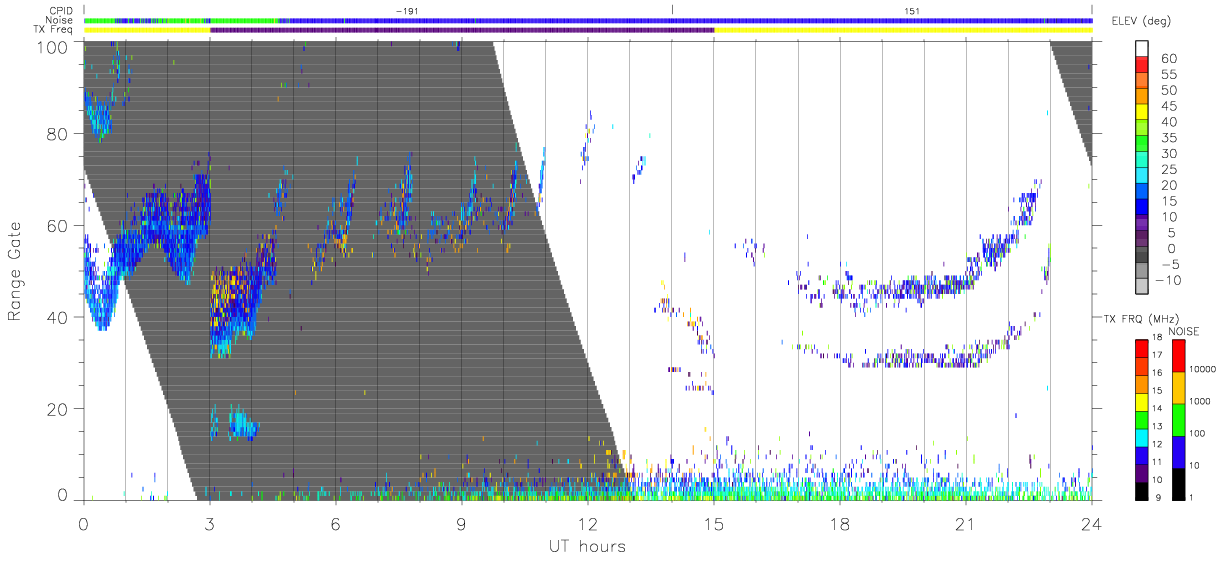
Task: Click the purple segment of TX Freq bar
Action: coord(462,30)
